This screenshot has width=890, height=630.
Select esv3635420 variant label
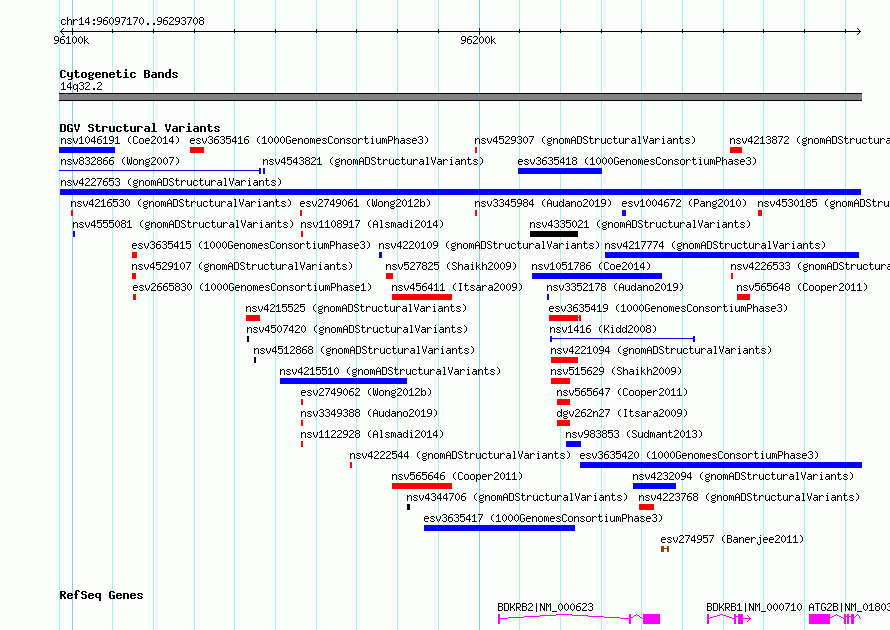(699, 455)
